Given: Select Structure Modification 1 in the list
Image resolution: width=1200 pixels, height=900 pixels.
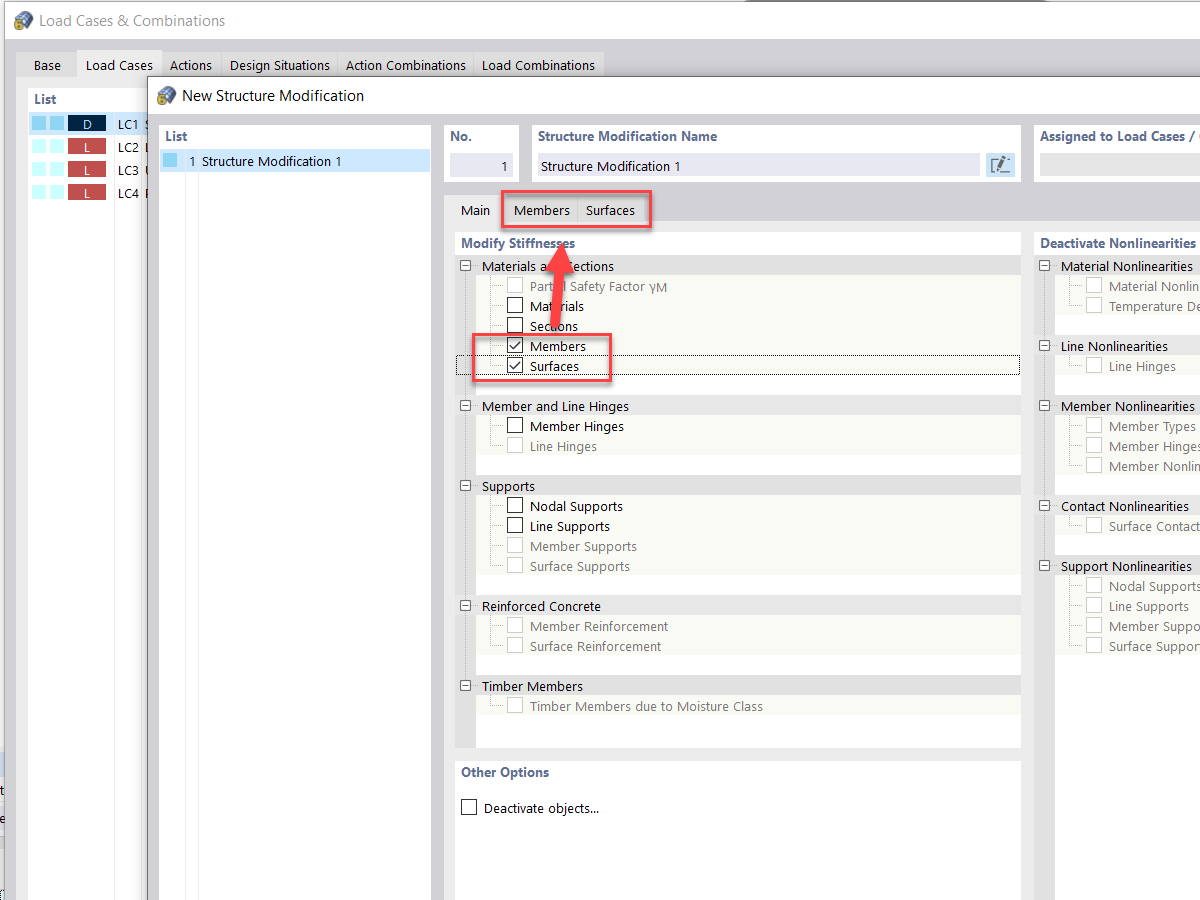Looking at the screenshot, I should (295, 161).
